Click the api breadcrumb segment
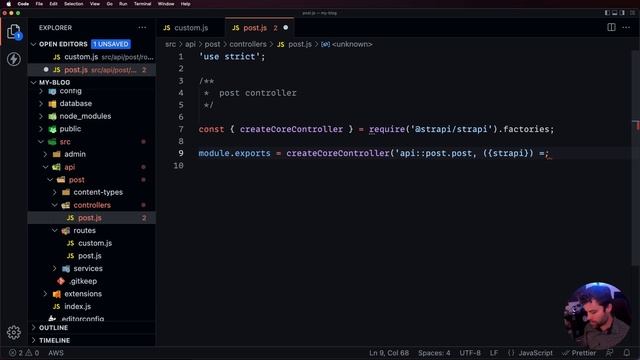The width and height of the screenshot is (640, 360). 190,44
